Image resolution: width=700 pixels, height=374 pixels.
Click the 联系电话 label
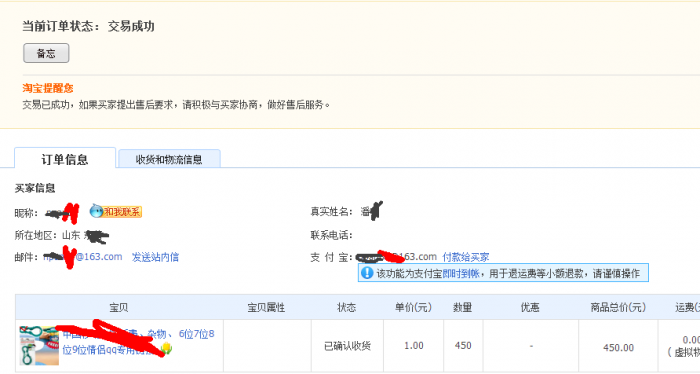331,235
